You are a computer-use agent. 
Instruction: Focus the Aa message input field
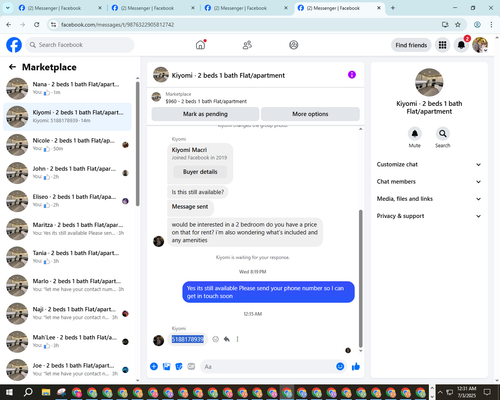pyautogui.click(x=267, y=367)
